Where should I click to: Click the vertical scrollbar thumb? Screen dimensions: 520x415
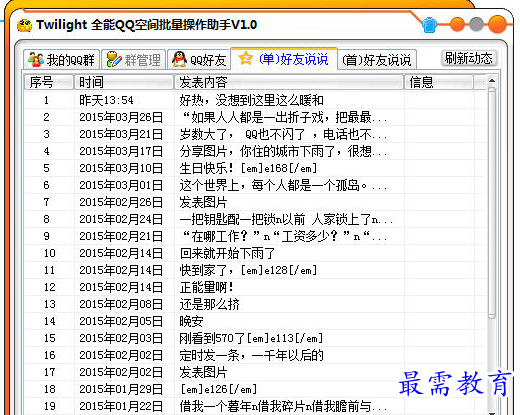tap(492, 202)
